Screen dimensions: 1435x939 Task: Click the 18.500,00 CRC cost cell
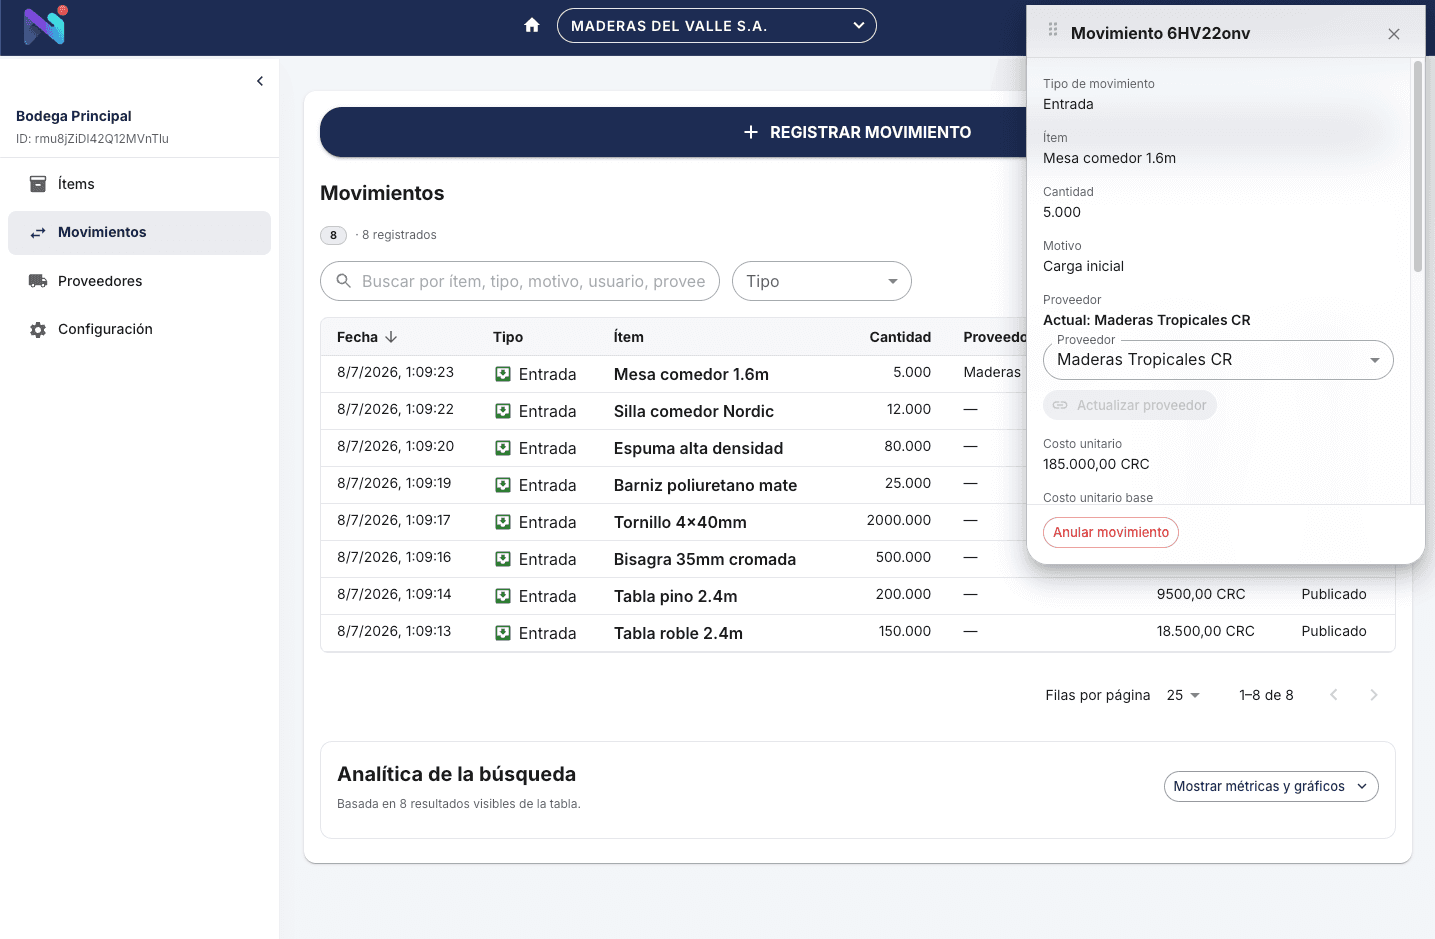(1205, 631)
